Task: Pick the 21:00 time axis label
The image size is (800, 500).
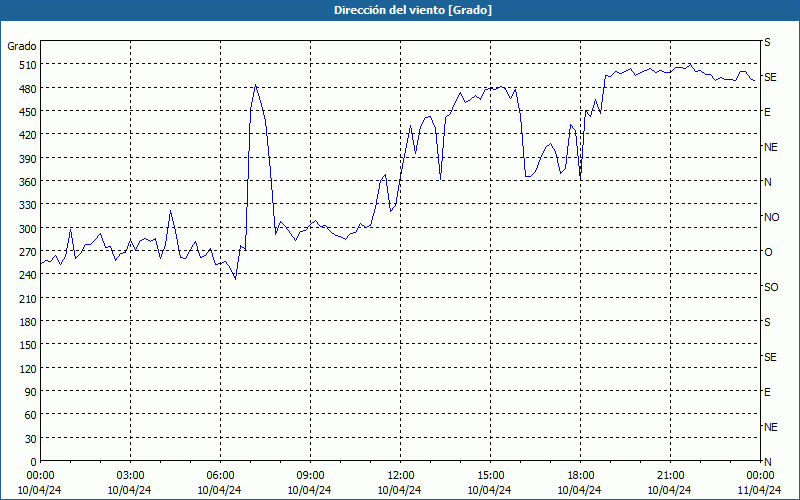Action: pos(670,476)
